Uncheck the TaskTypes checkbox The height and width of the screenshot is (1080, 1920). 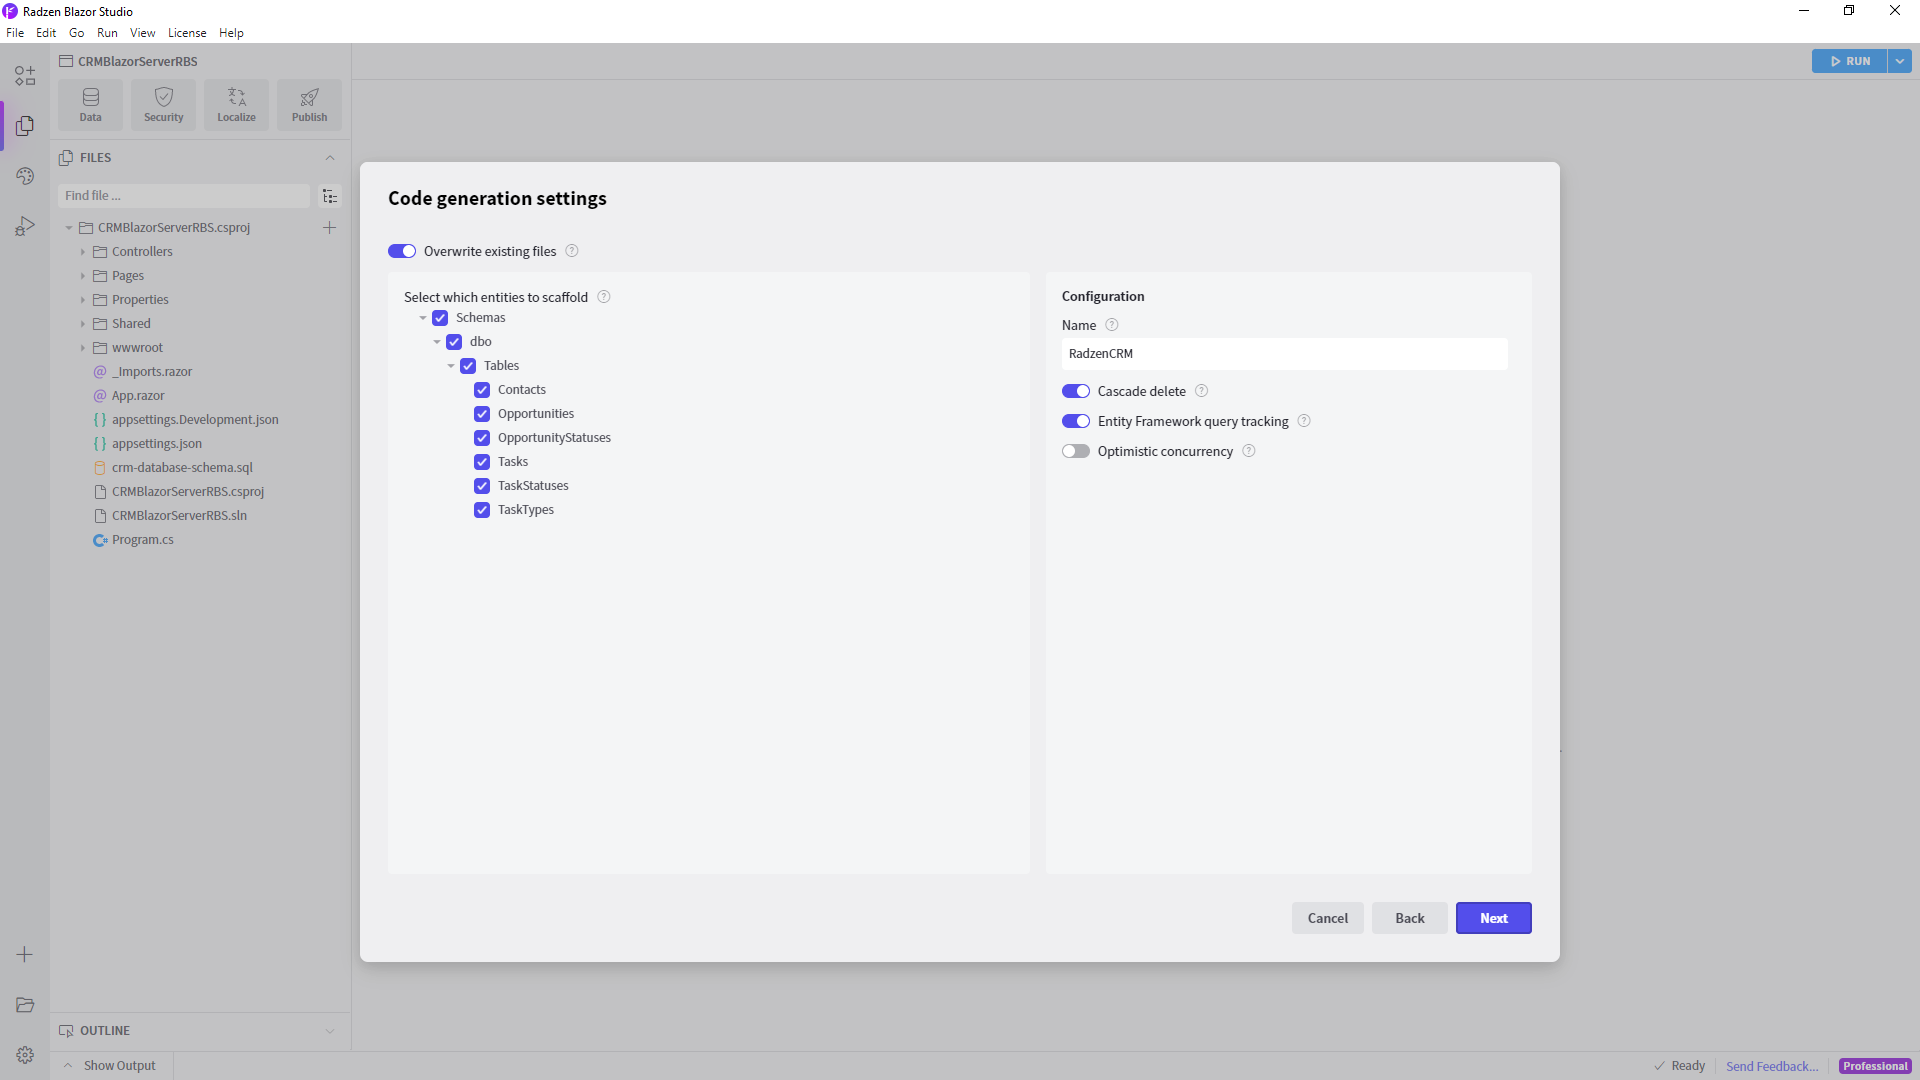[x=482, y=510]
